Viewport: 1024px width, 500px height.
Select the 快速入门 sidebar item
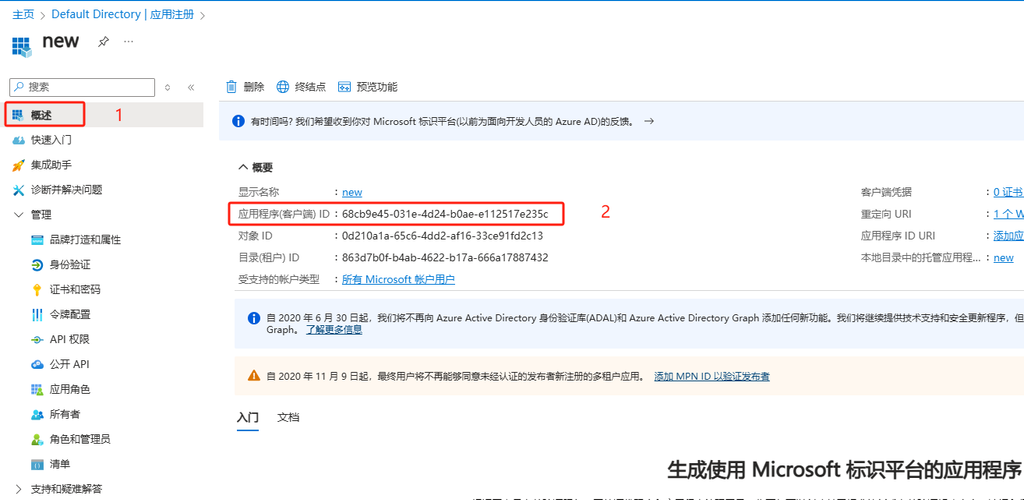[x=51, y=140]
